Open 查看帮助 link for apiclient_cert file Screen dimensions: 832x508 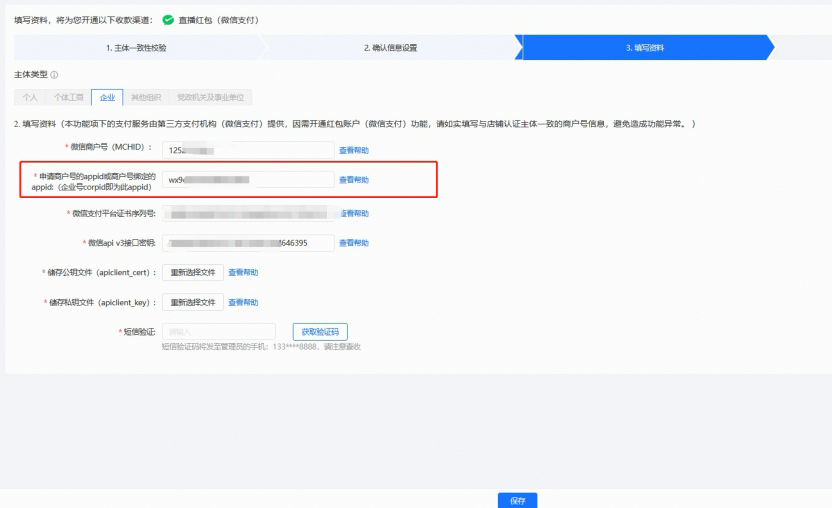(x=243, y=272)
